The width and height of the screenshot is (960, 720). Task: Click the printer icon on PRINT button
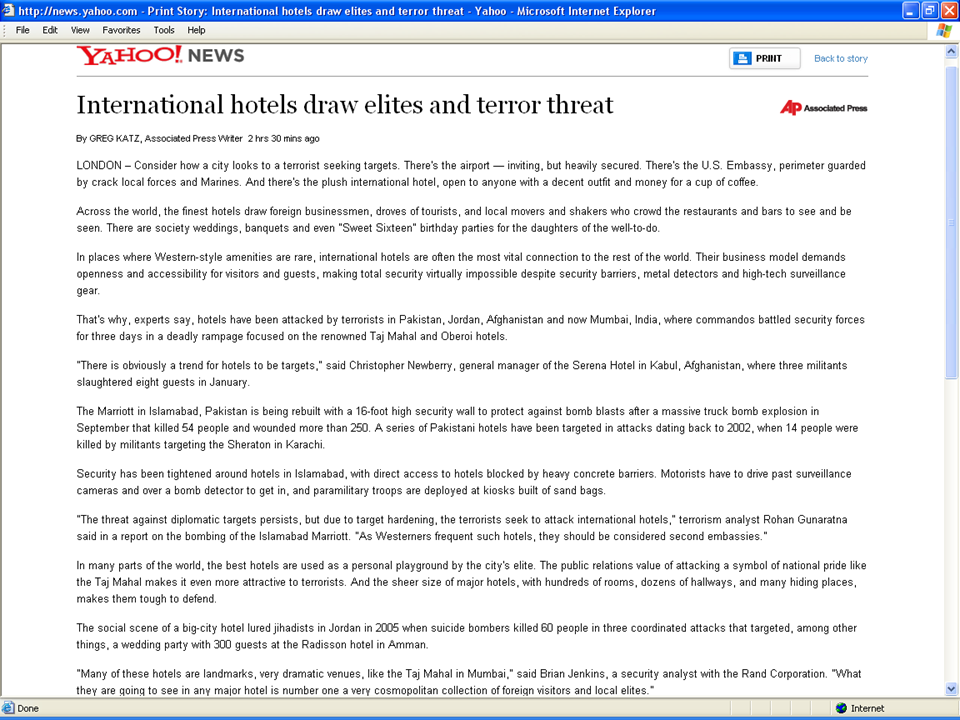742,59
